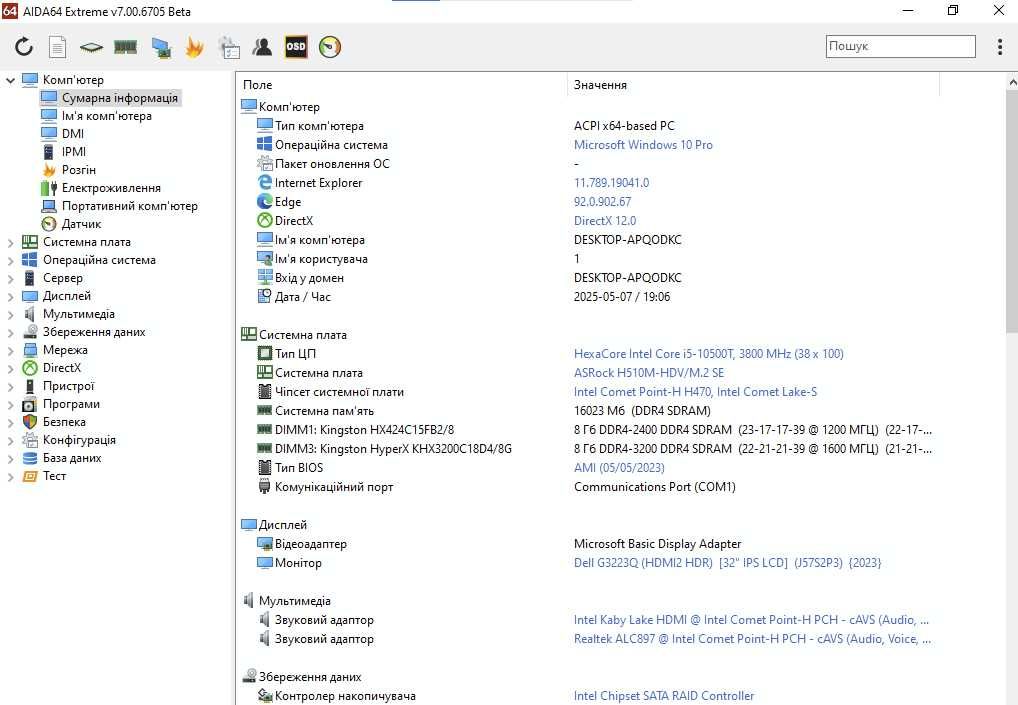
Task: Expand the Дисплей tree node
Action: [x=10, y=297]
